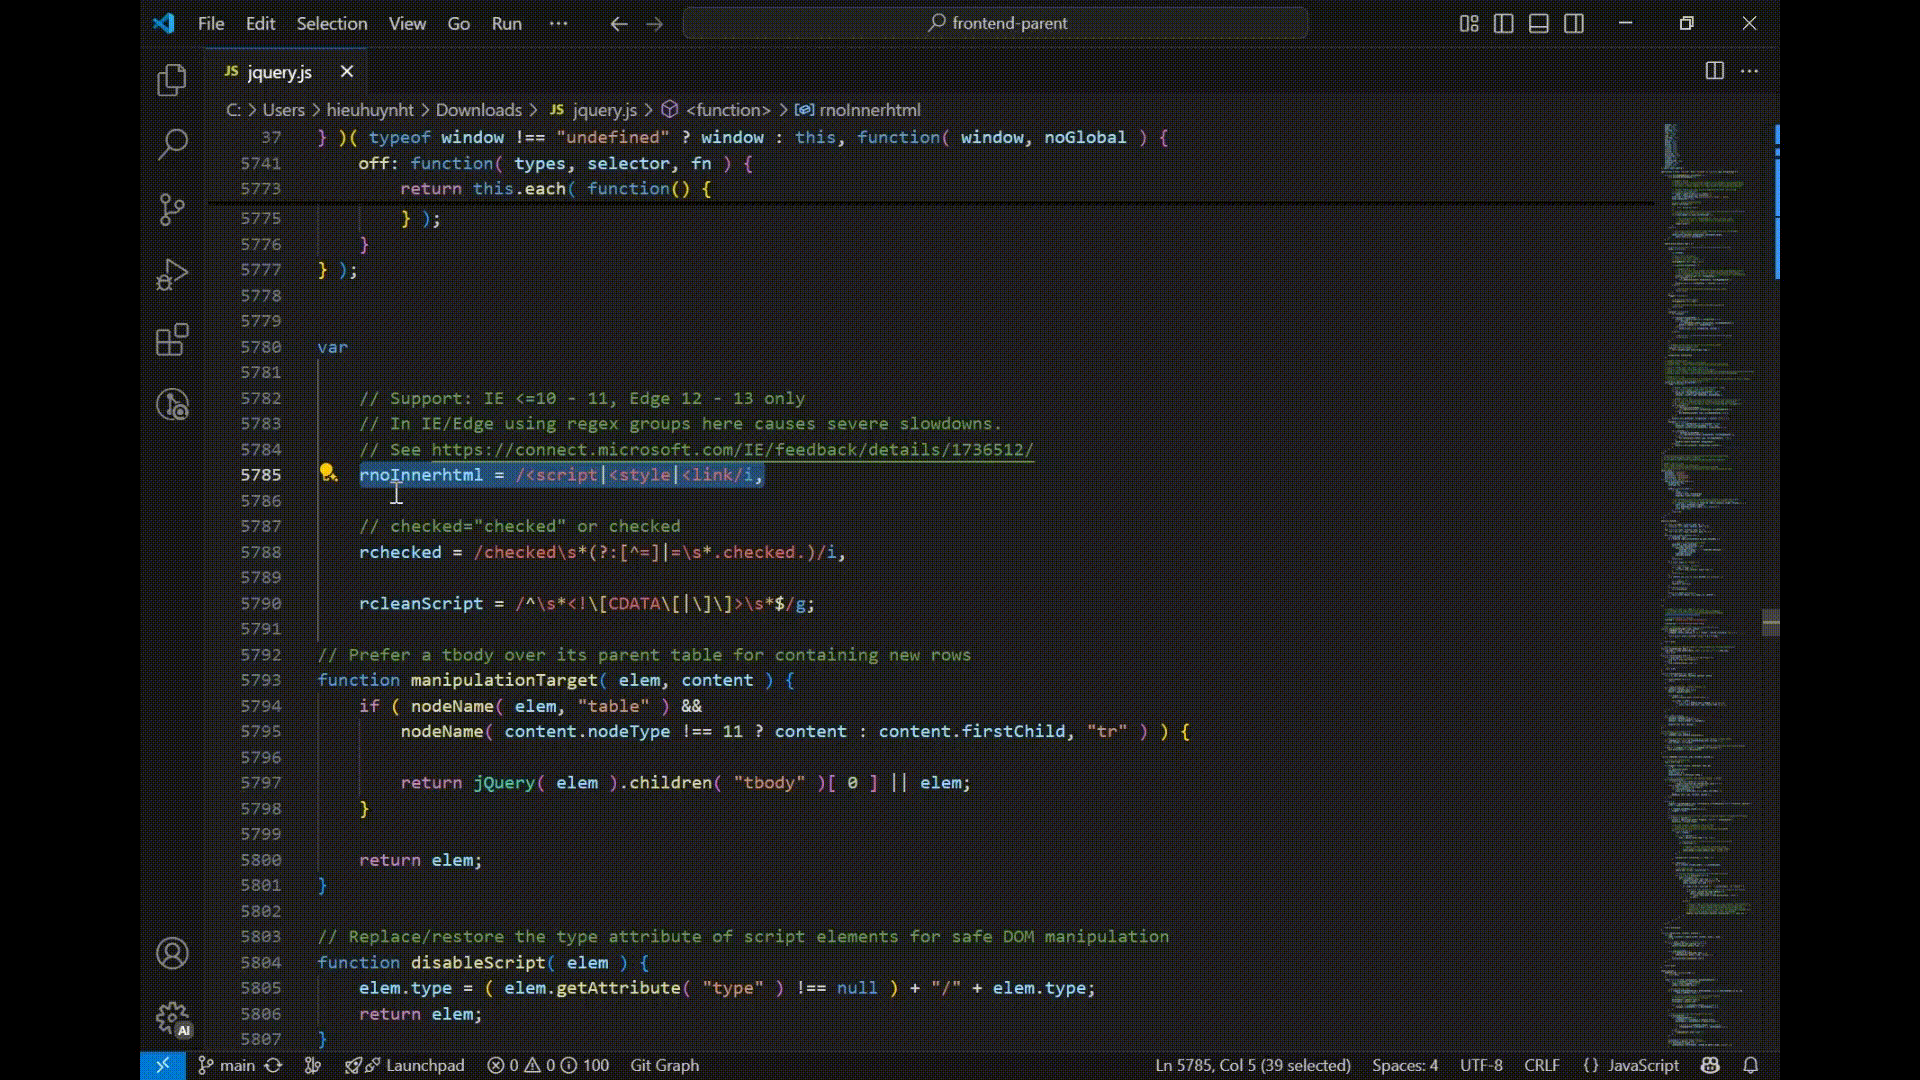Toggle the secondary side bar layout button

click(x=1574, y=23)
